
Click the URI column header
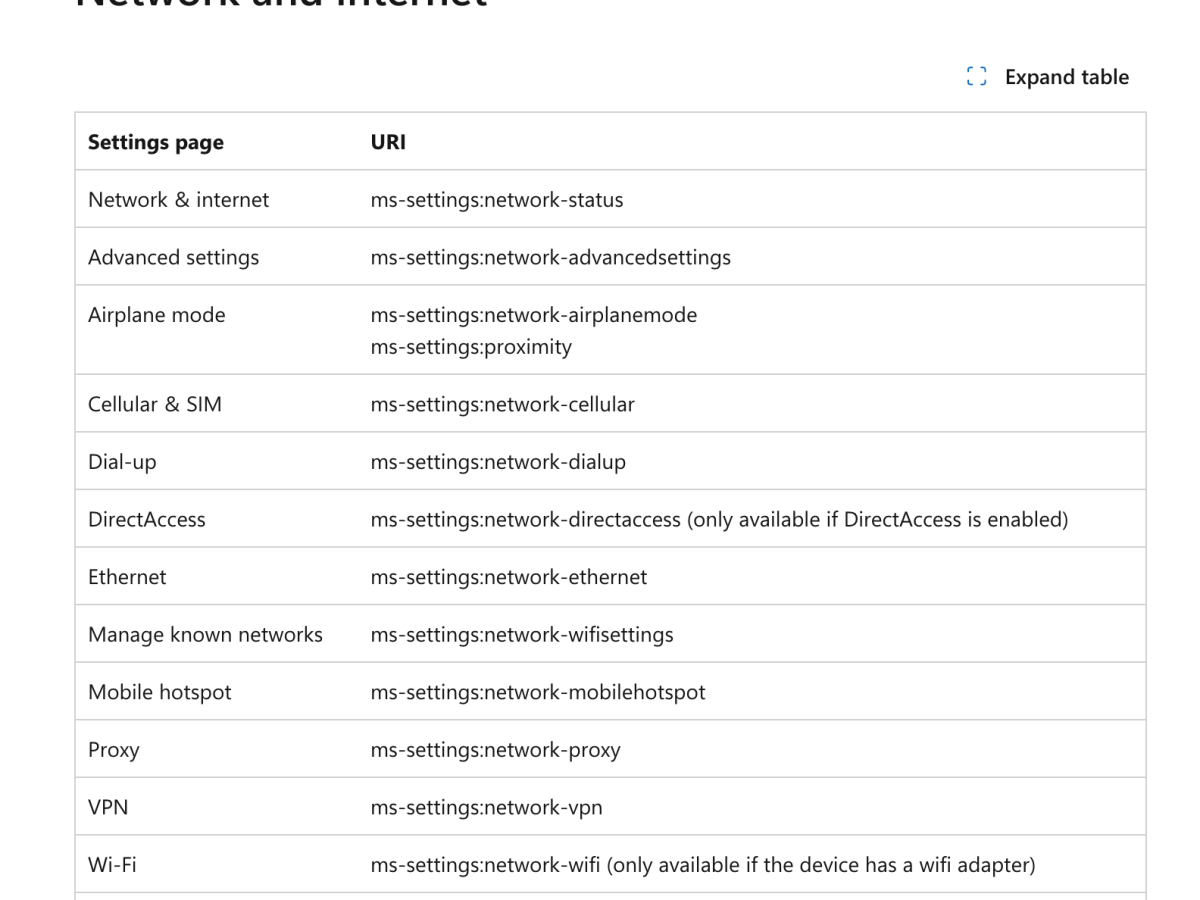click(x=388, y=142)
